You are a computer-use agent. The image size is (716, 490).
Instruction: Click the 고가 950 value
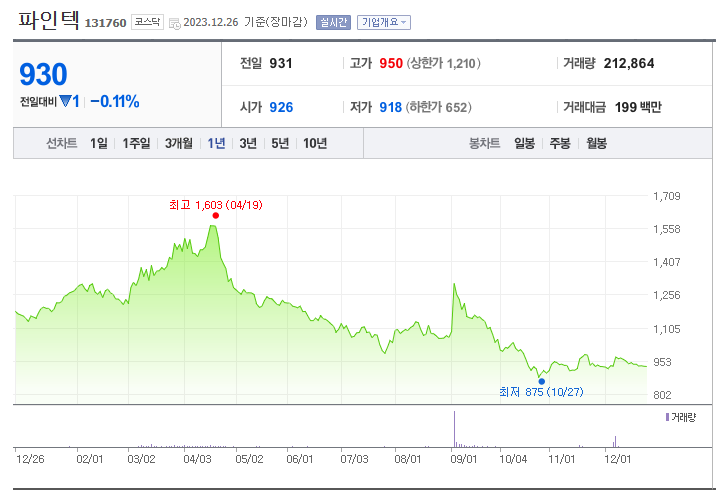pyautogui.click(x=391, y=63)
